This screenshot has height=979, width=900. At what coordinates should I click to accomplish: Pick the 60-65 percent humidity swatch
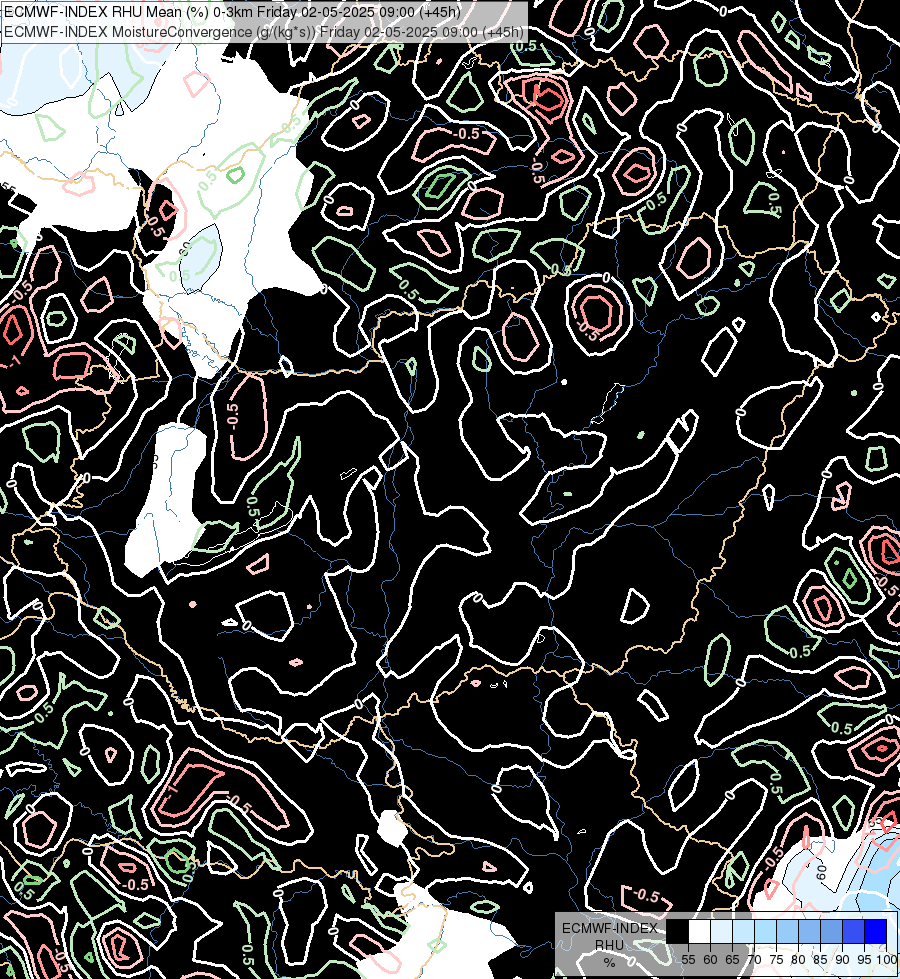(721, 931)
